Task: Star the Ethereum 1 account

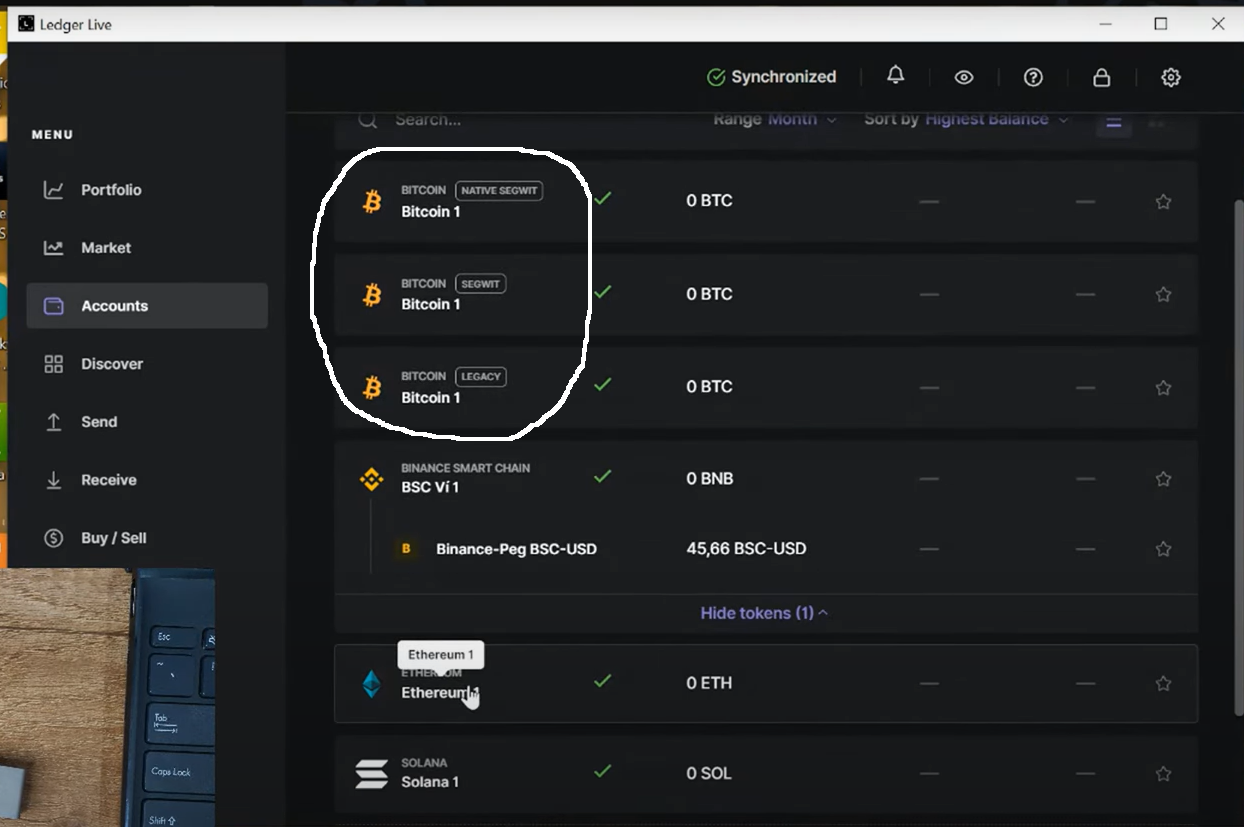Action: coord(1163,684)
